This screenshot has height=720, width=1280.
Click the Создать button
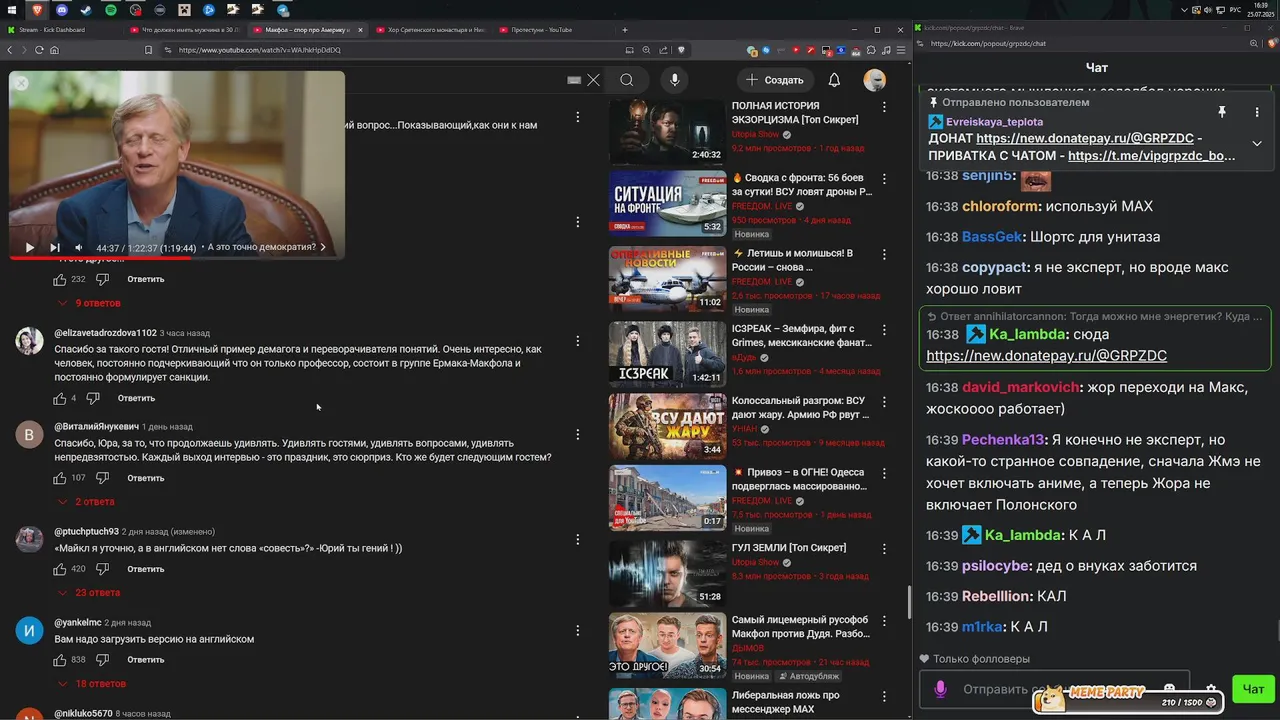click(774, 80)
